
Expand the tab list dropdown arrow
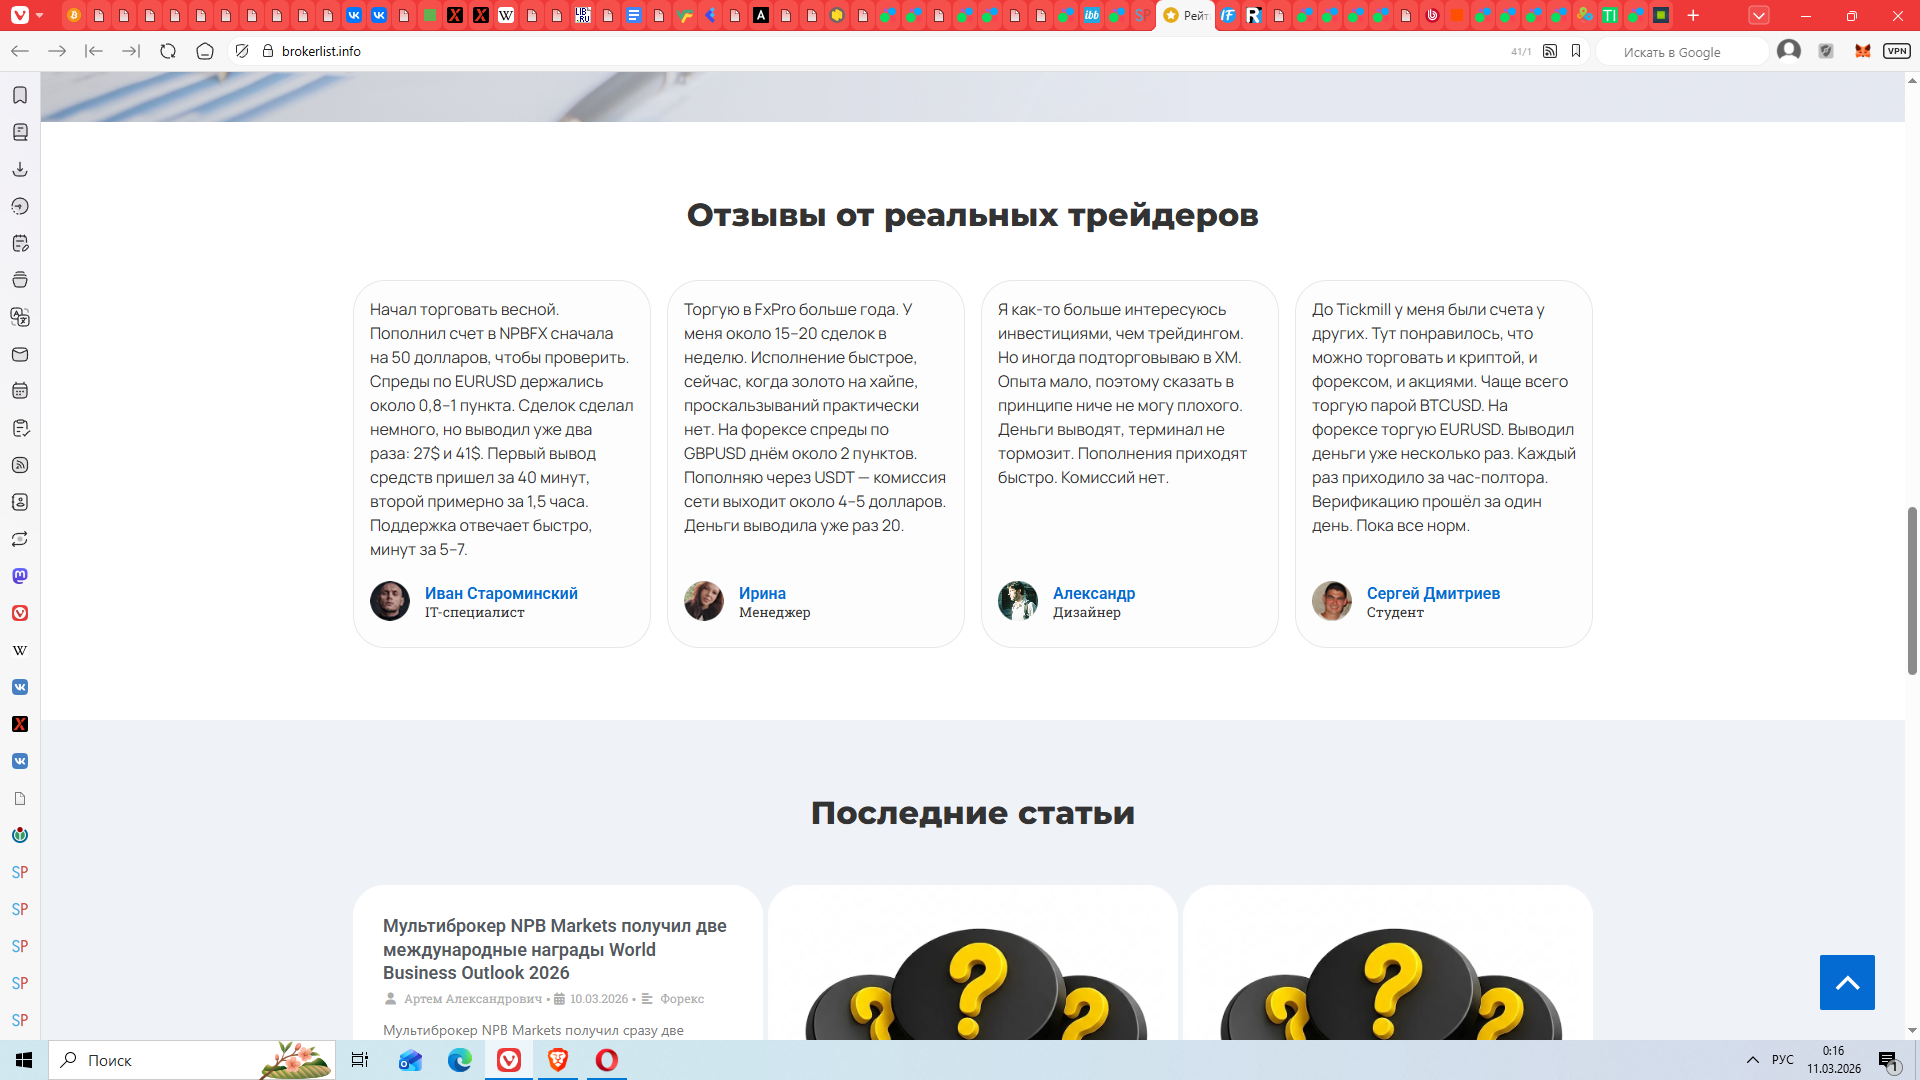tap(1759, 15)
